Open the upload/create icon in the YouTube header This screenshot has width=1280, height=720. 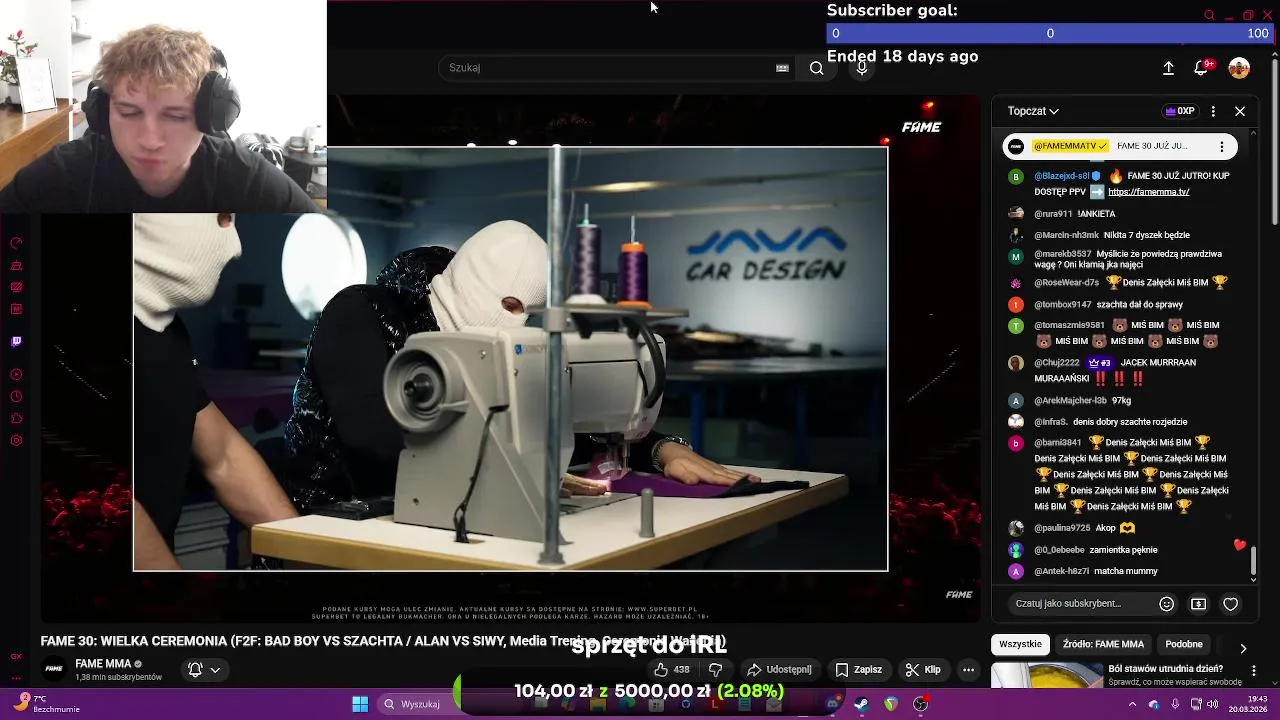pyautogui.click(x=1168, y=68)
